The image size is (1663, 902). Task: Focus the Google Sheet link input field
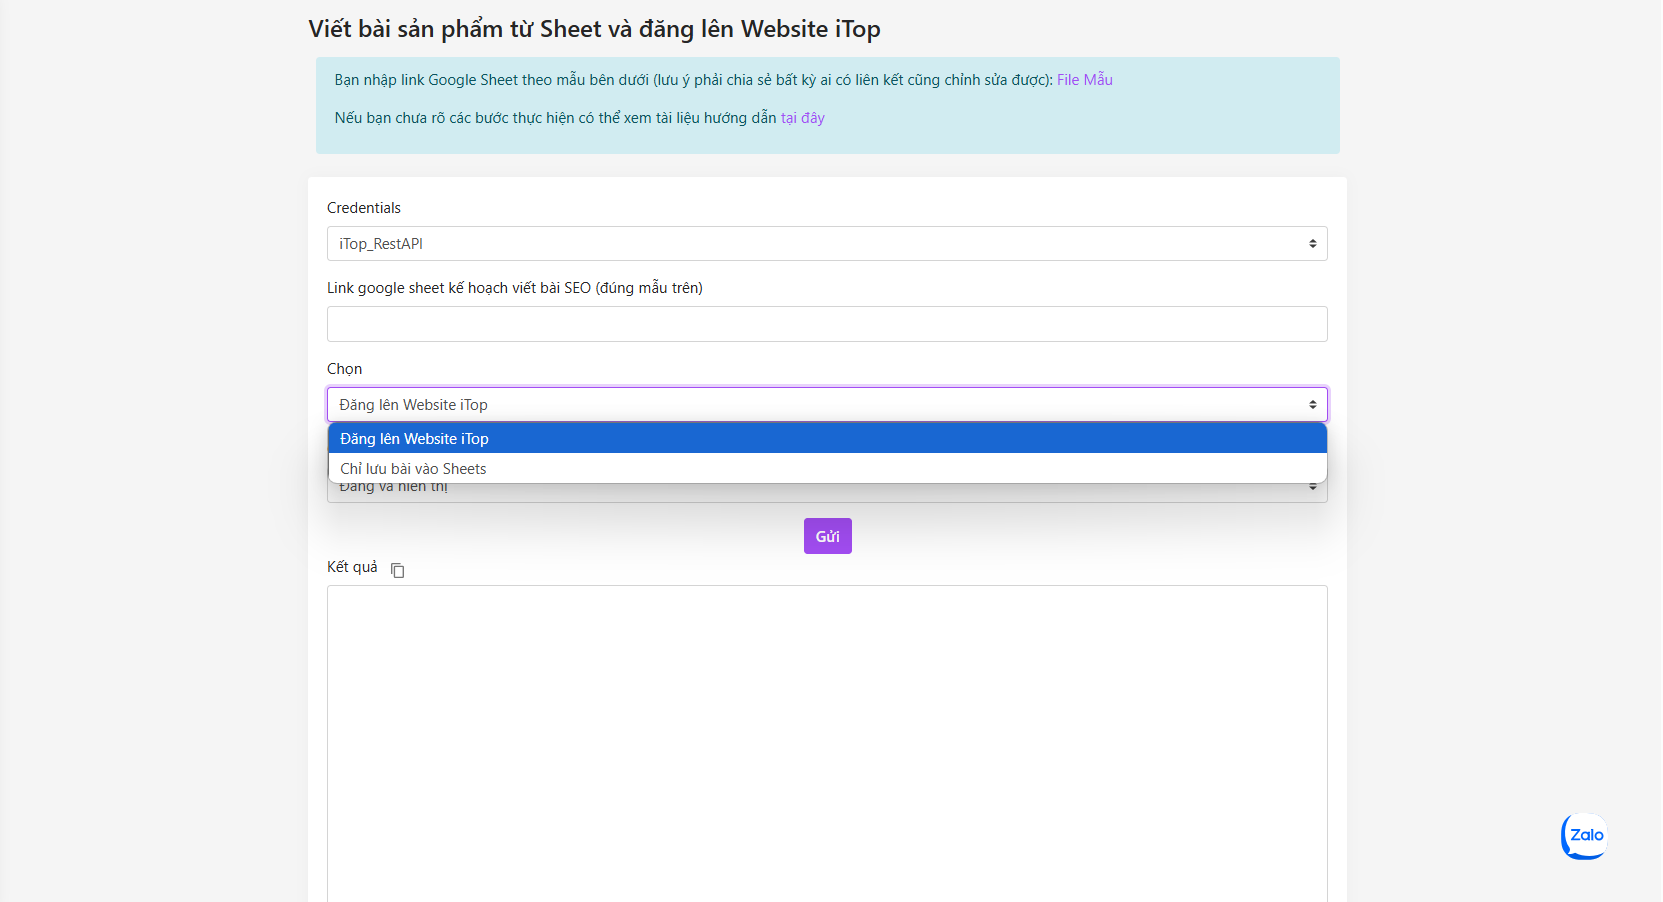click(x=826, y=324)
